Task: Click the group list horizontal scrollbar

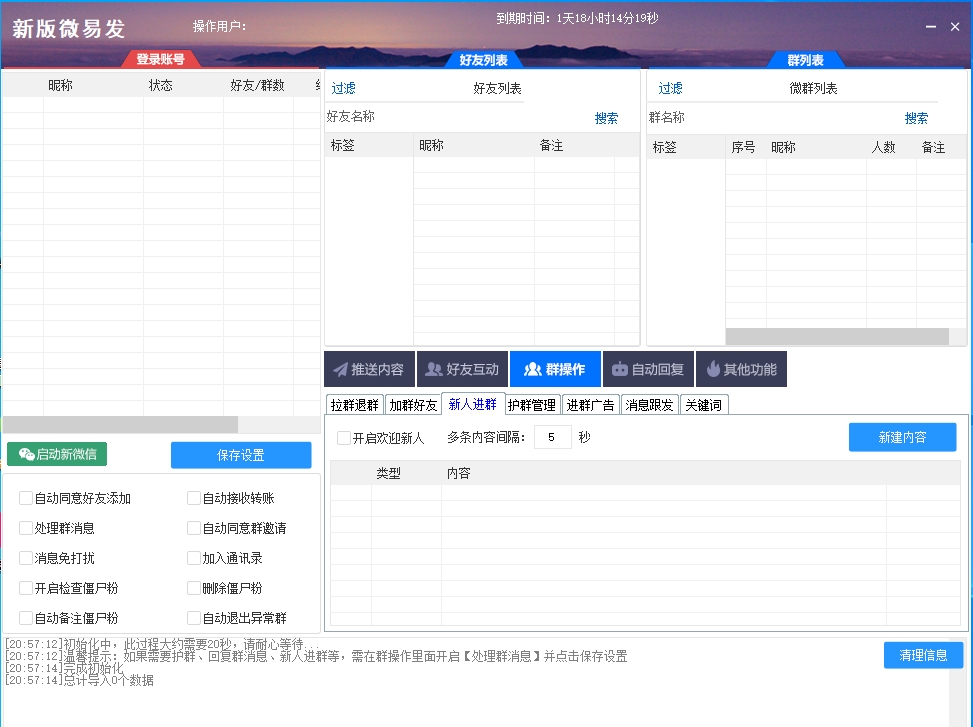Action: click(837, 336)
